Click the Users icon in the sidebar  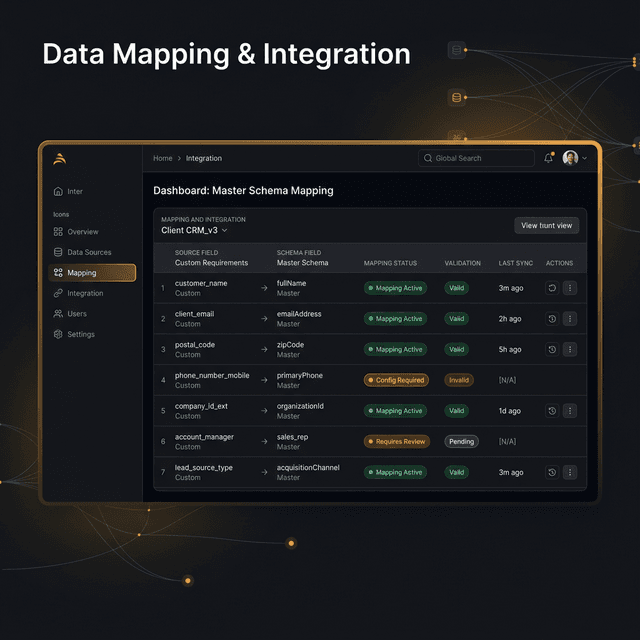[x=58, y=314]
